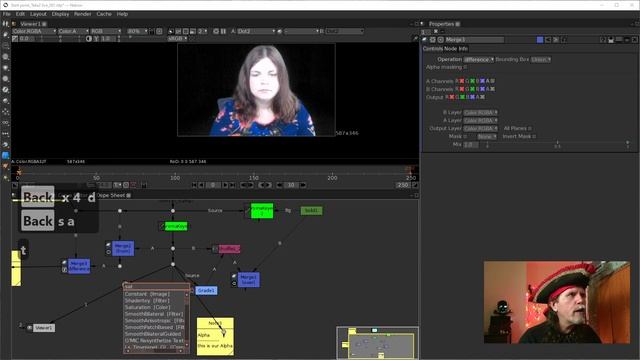Screen dimensions: 640x360
Task: Toggle red checkbox in Output row
Action: click(451, 97)
